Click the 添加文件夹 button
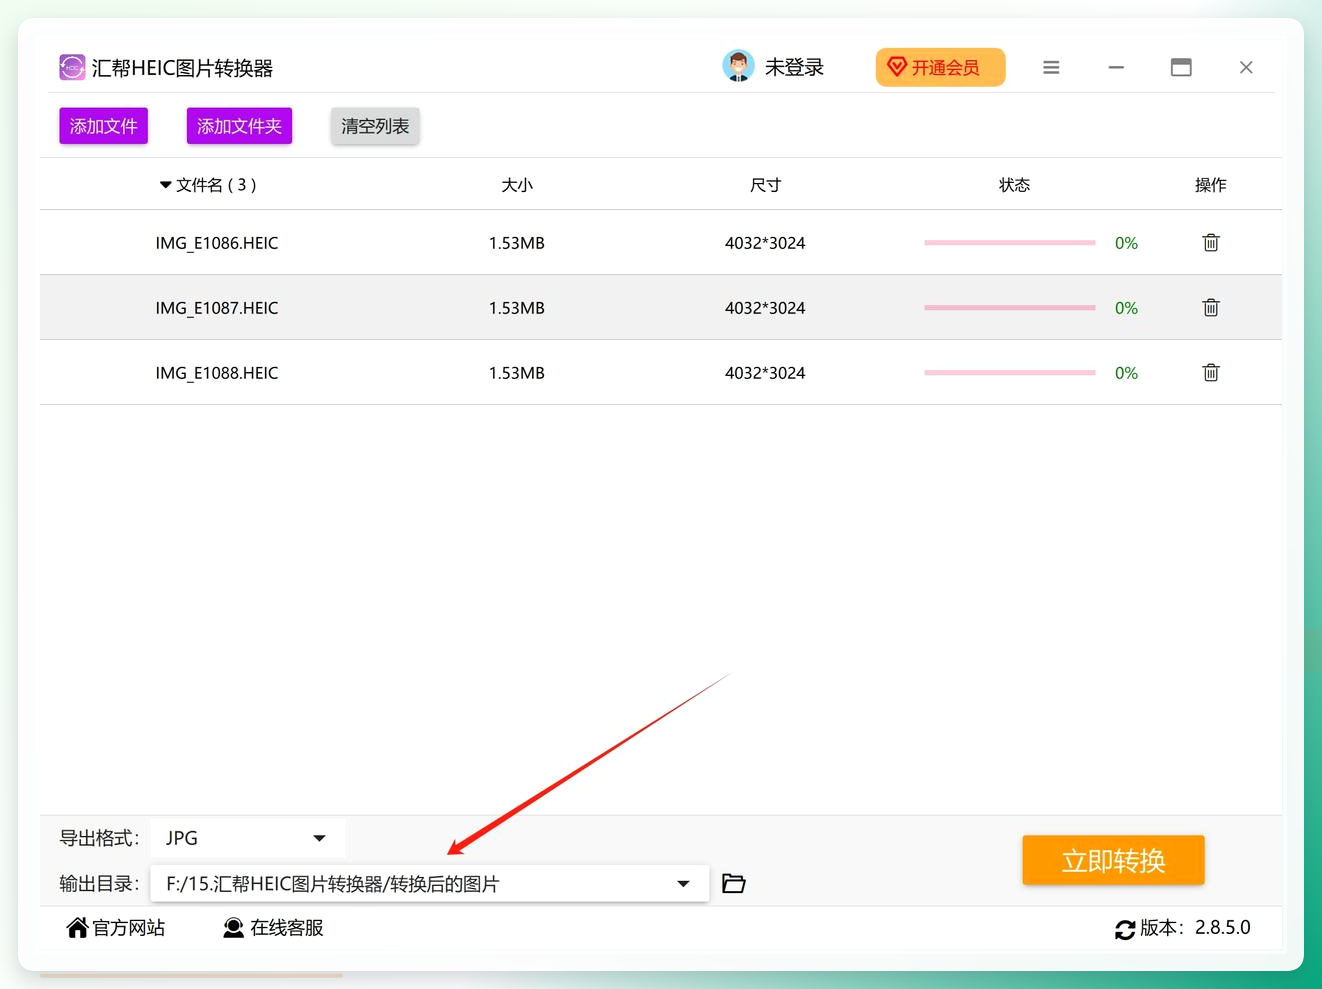This screenshot has width=1322, height=989. point(239,126)
